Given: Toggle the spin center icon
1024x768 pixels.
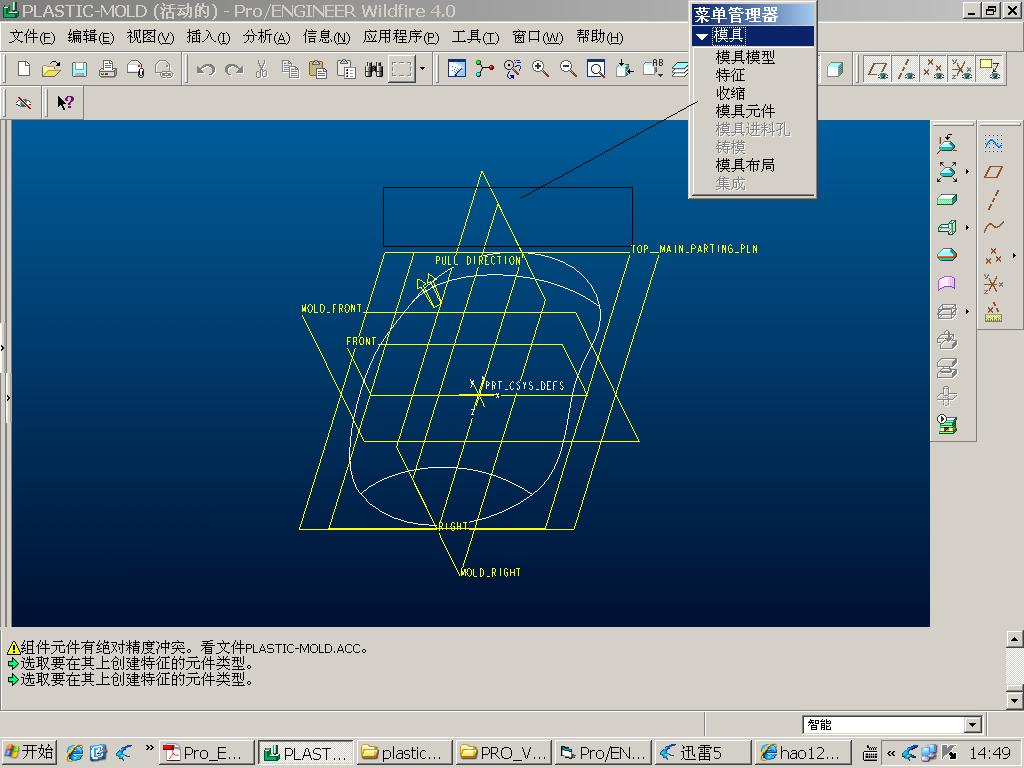Looking at the screenshot, I should point(485,69).
